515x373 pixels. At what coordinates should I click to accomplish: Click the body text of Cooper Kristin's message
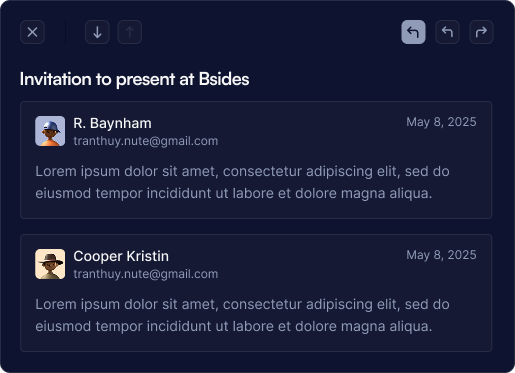pyautogui.click(x=242, y=315)
